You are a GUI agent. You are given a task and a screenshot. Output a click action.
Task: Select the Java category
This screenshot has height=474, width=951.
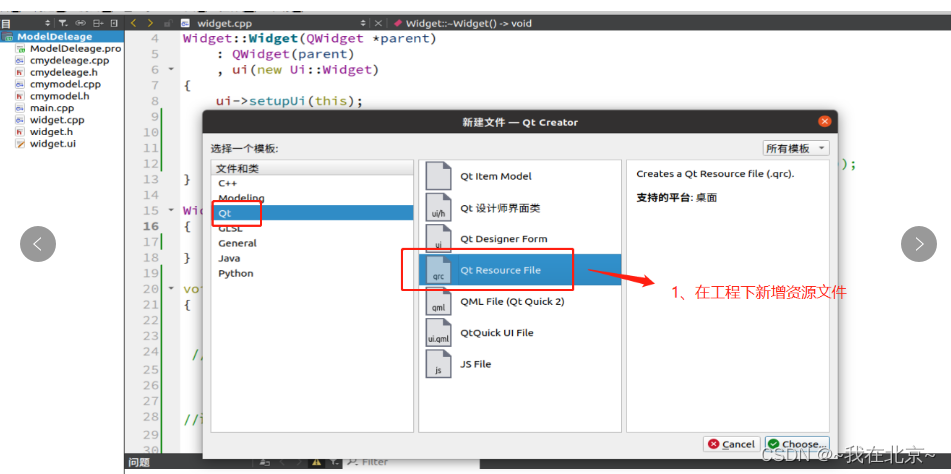pos(312,258)
